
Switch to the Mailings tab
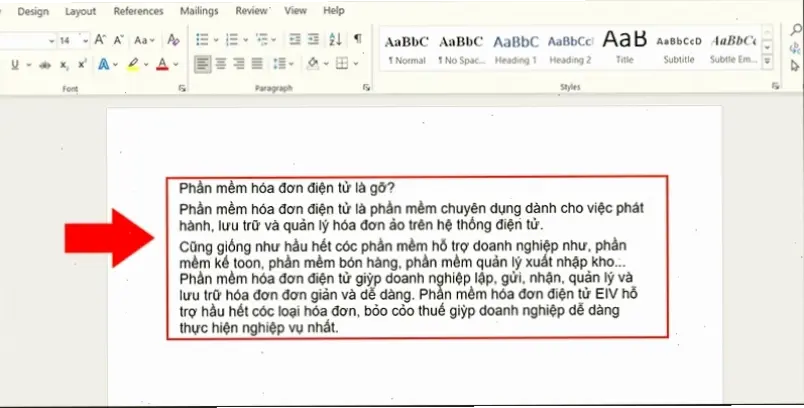pos(199,11)
